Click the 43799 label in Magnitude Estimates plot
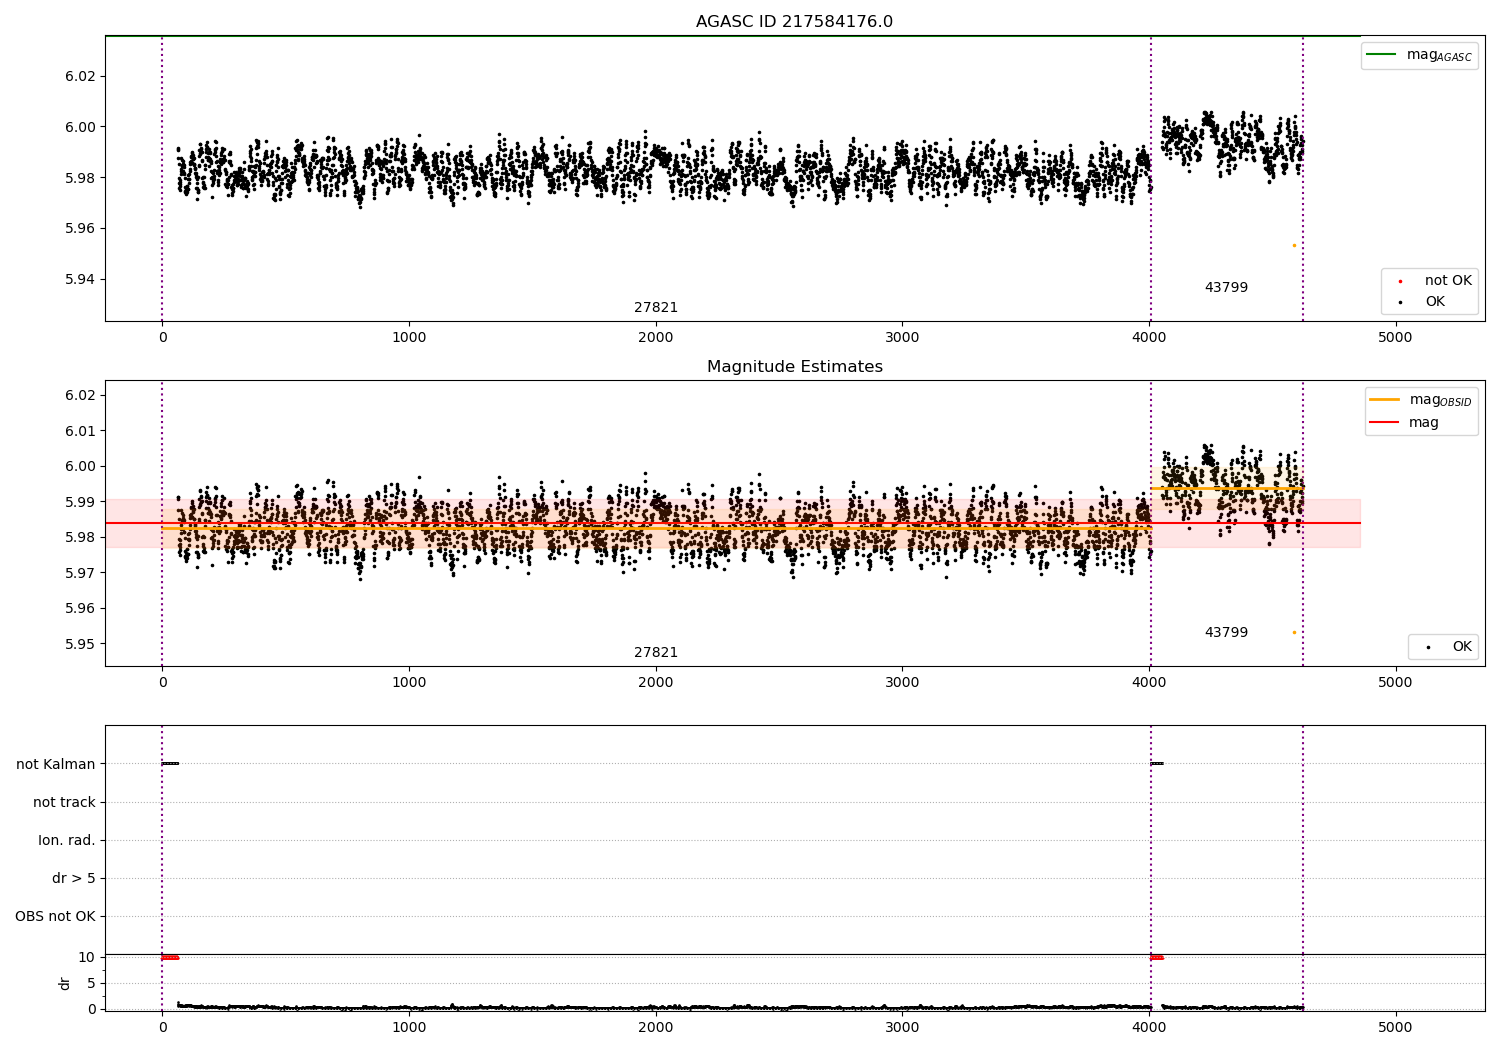The height and width of the screenshot is (1050, 1500). point(1226,633)
